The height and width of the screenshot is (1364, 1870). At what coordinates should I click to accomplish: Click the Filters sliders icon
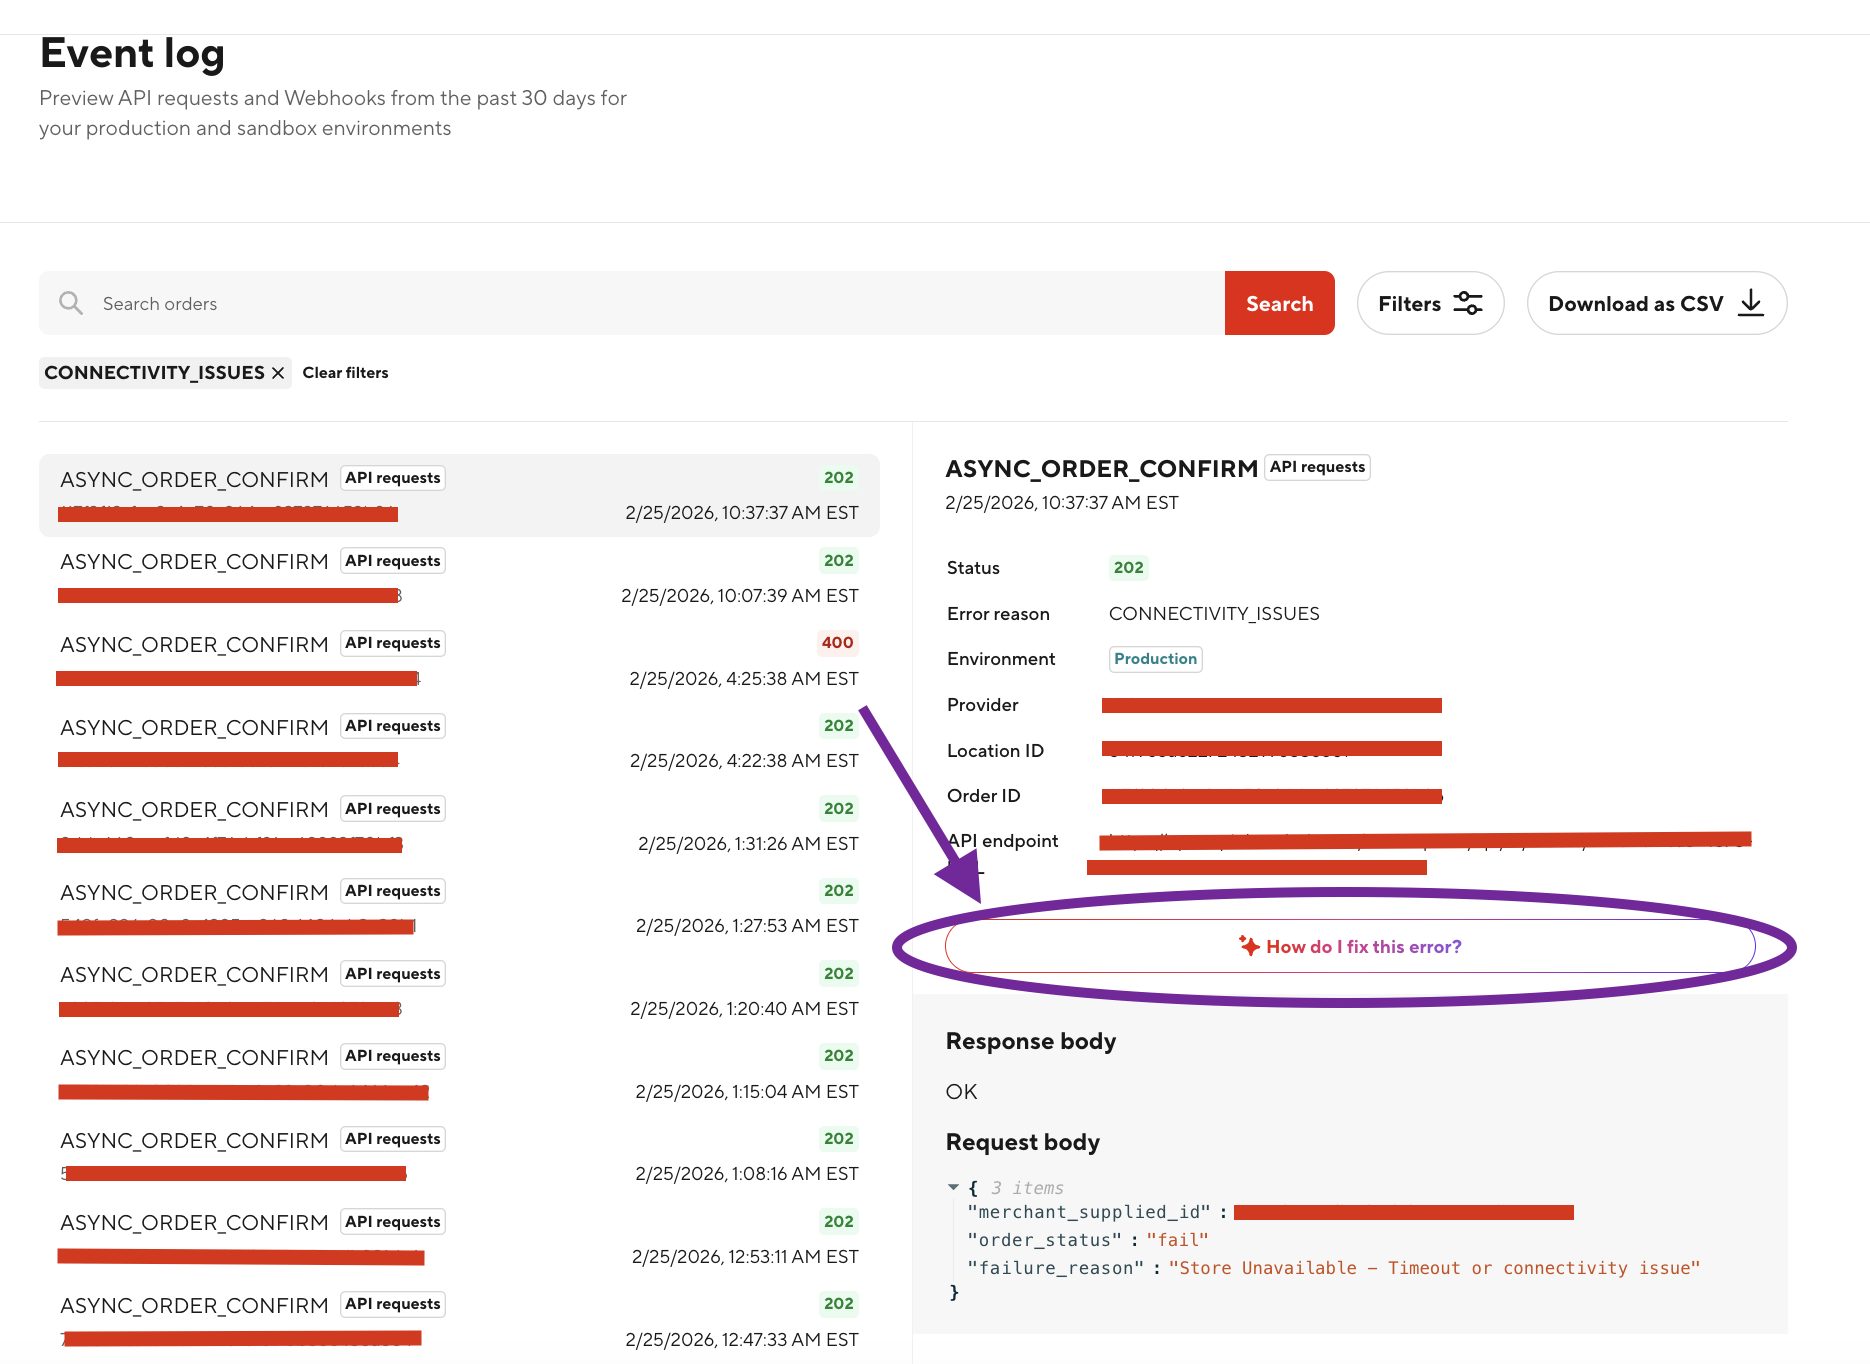tap(1467, 303)
